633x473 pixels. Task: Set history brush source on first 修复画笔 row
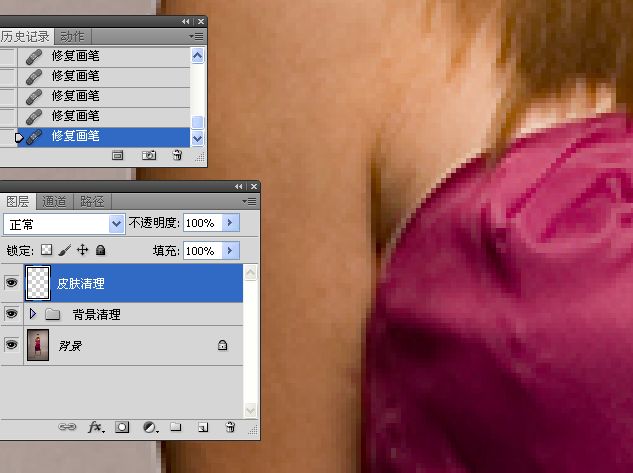click(8, 57)
